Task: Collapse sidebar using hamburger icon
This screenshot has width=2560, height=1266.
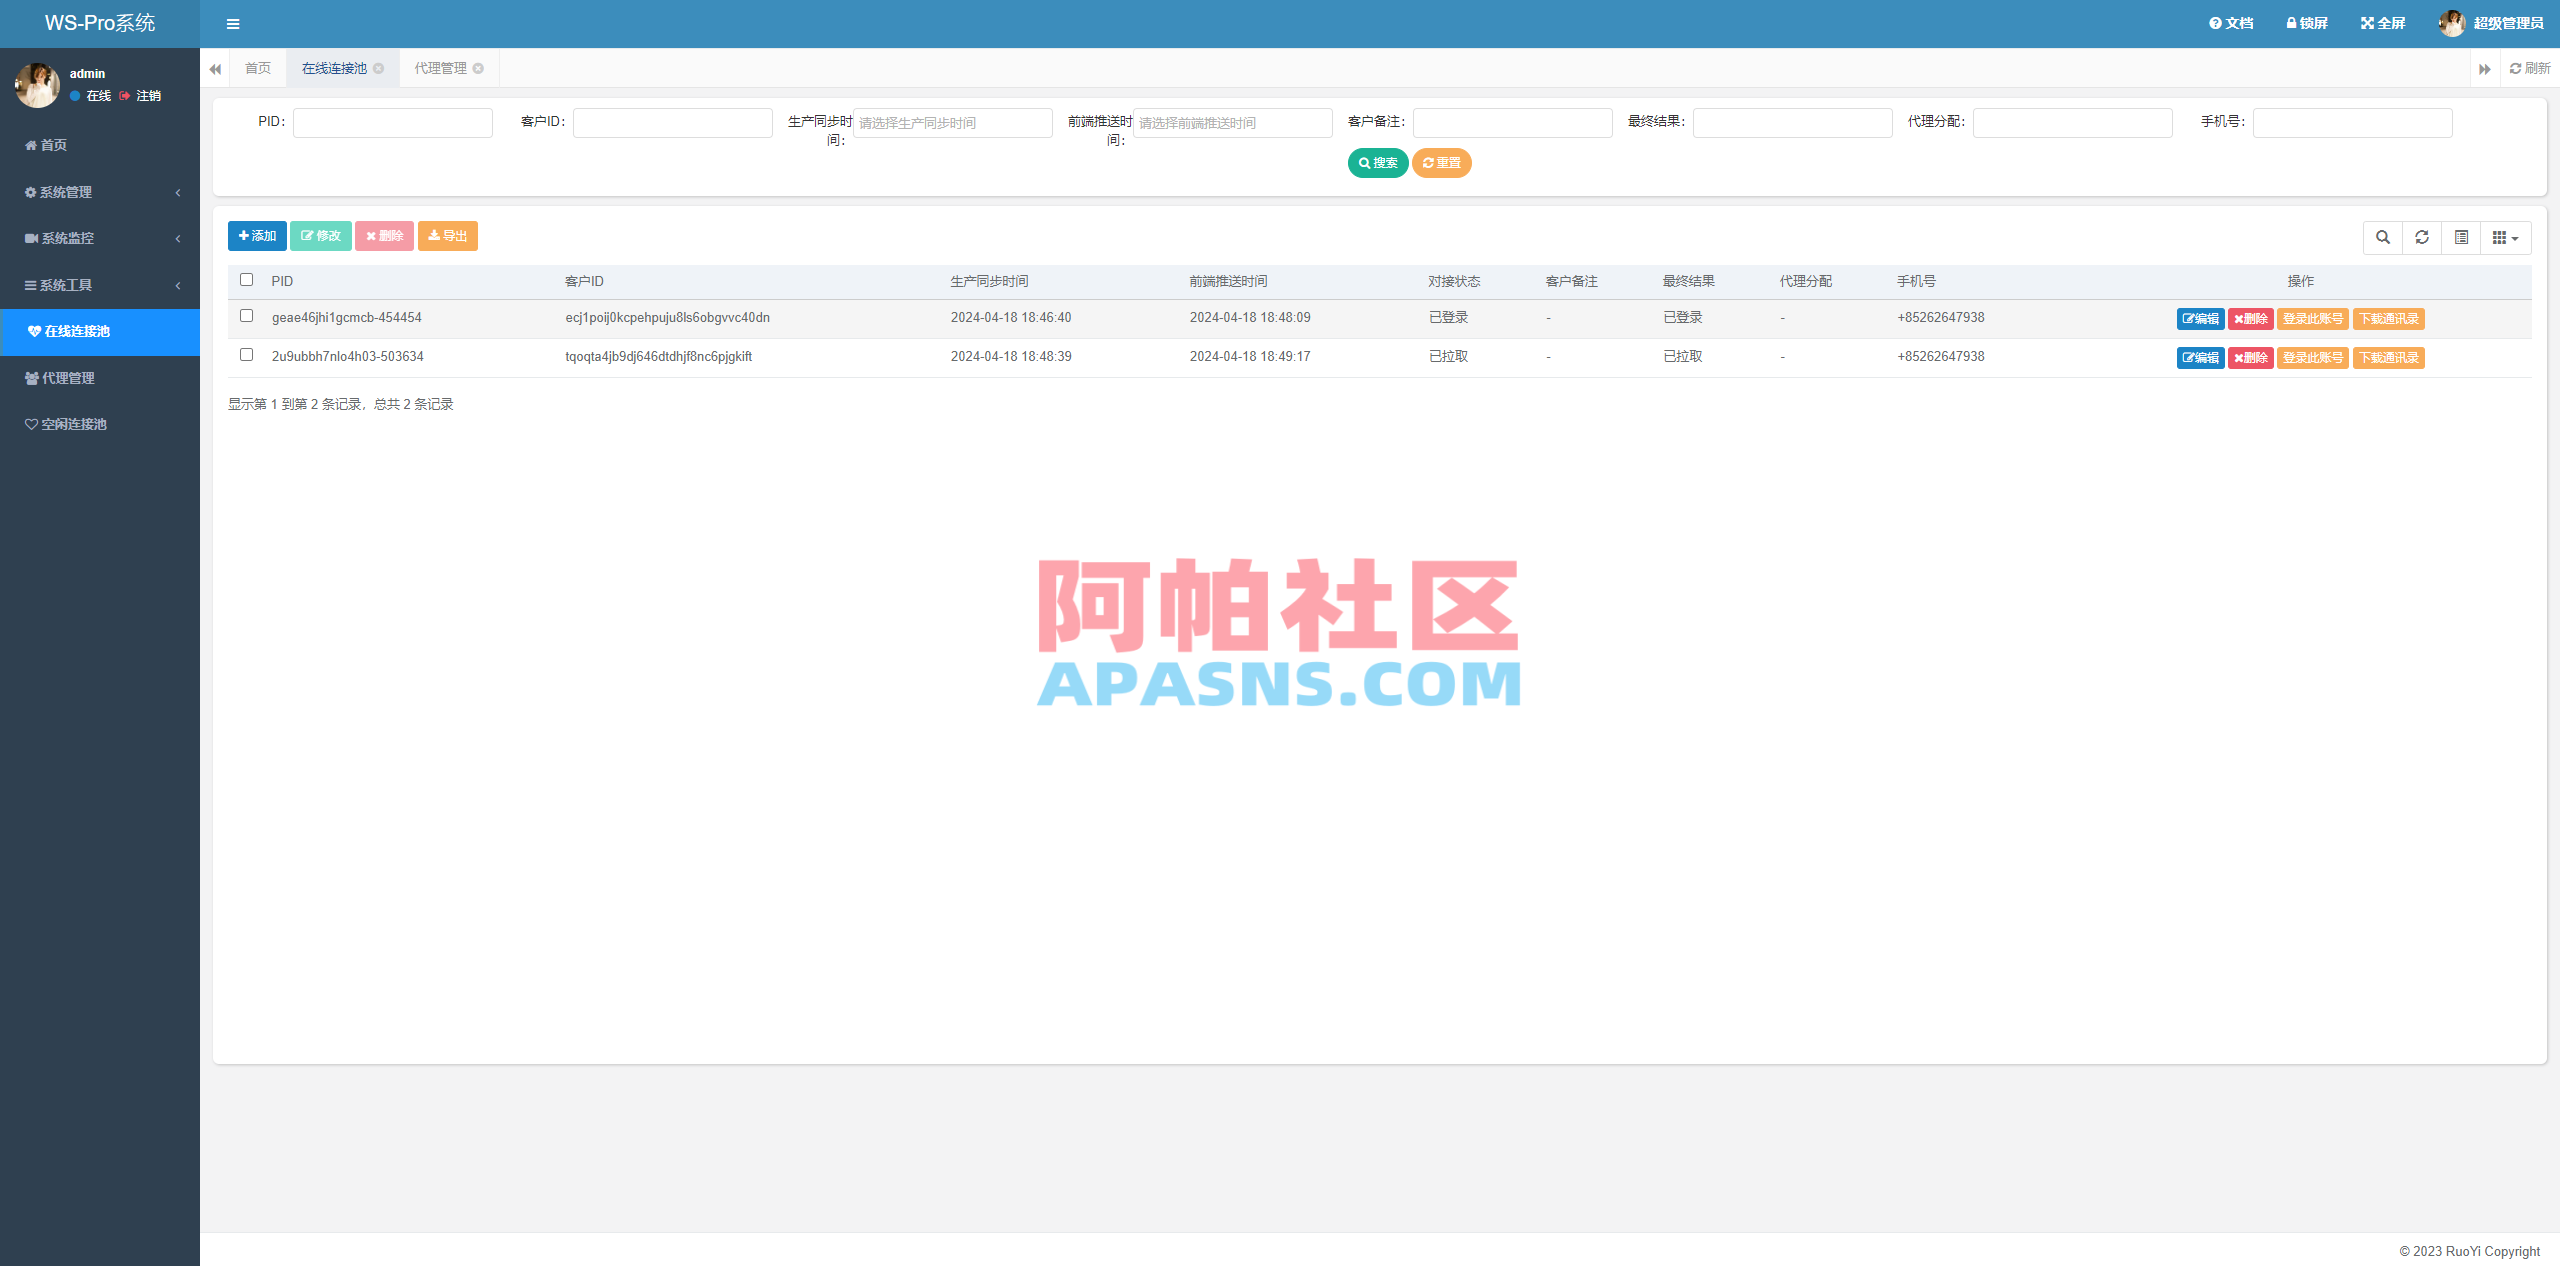Action: pos(233,23)
